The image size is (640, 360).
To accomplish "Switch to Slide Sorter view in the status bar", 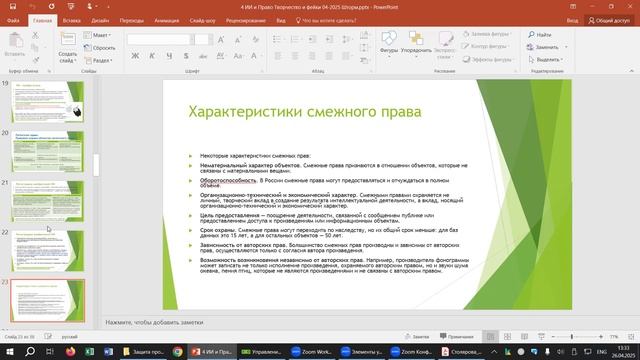I will [507, 337].
